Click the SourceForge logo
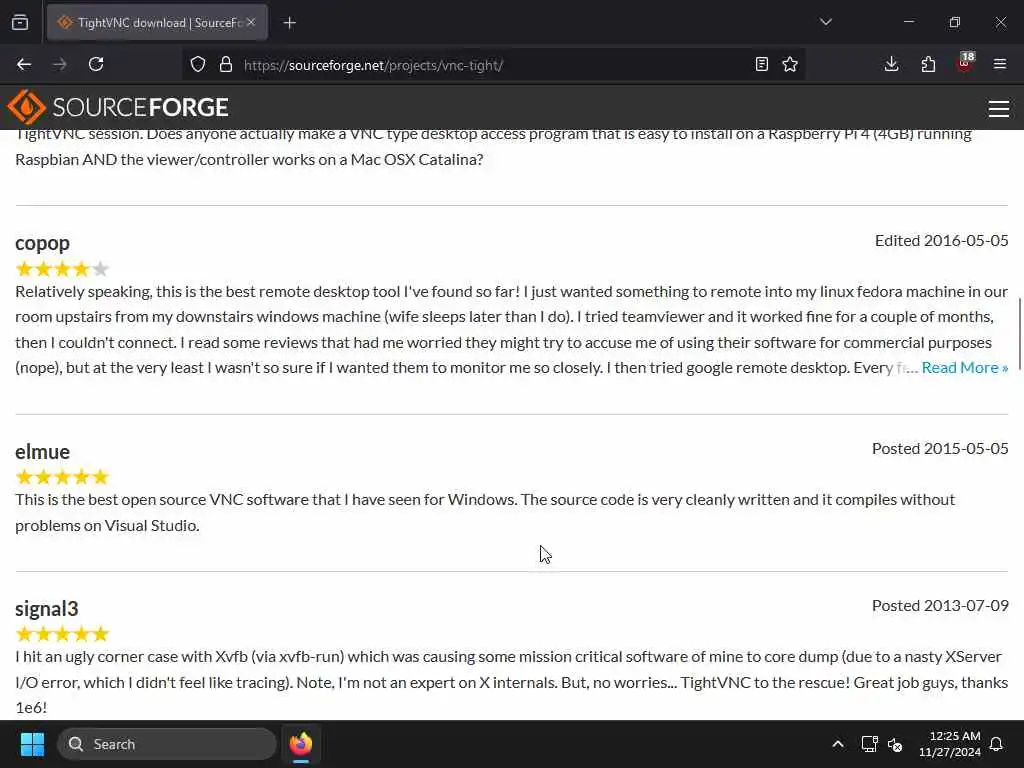This screenshot has width=1024, height=768. (x=118, y=107)
